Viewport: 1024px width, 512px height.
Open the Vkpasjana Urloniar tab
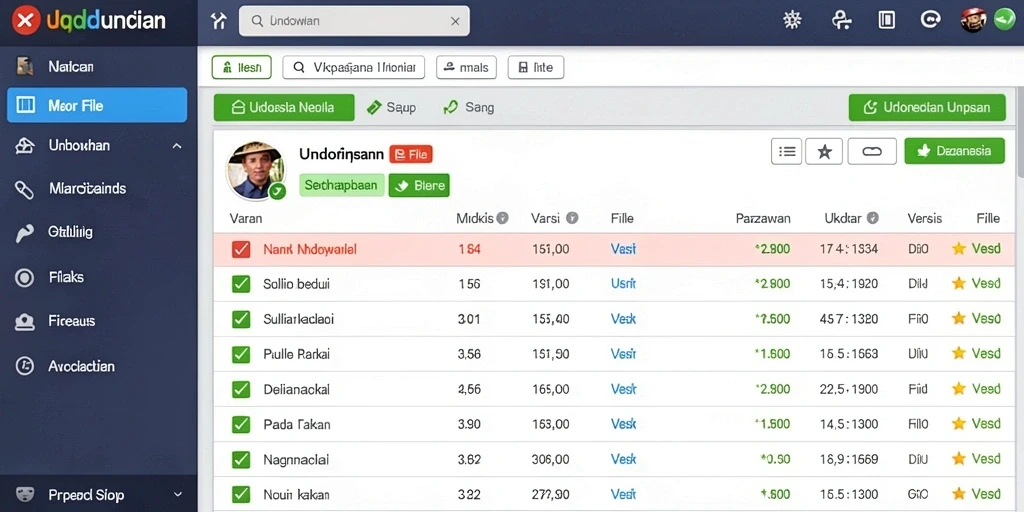tap(353, 67)
